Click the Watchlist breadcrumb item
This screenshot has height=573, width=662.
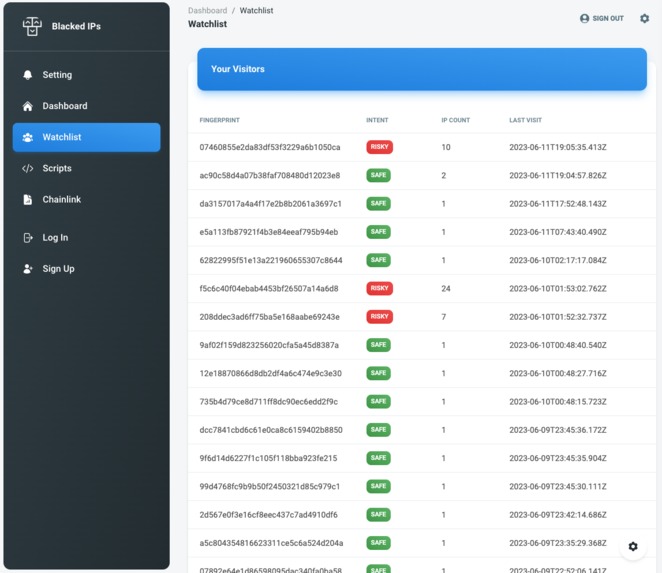click(x=256, y=11)
